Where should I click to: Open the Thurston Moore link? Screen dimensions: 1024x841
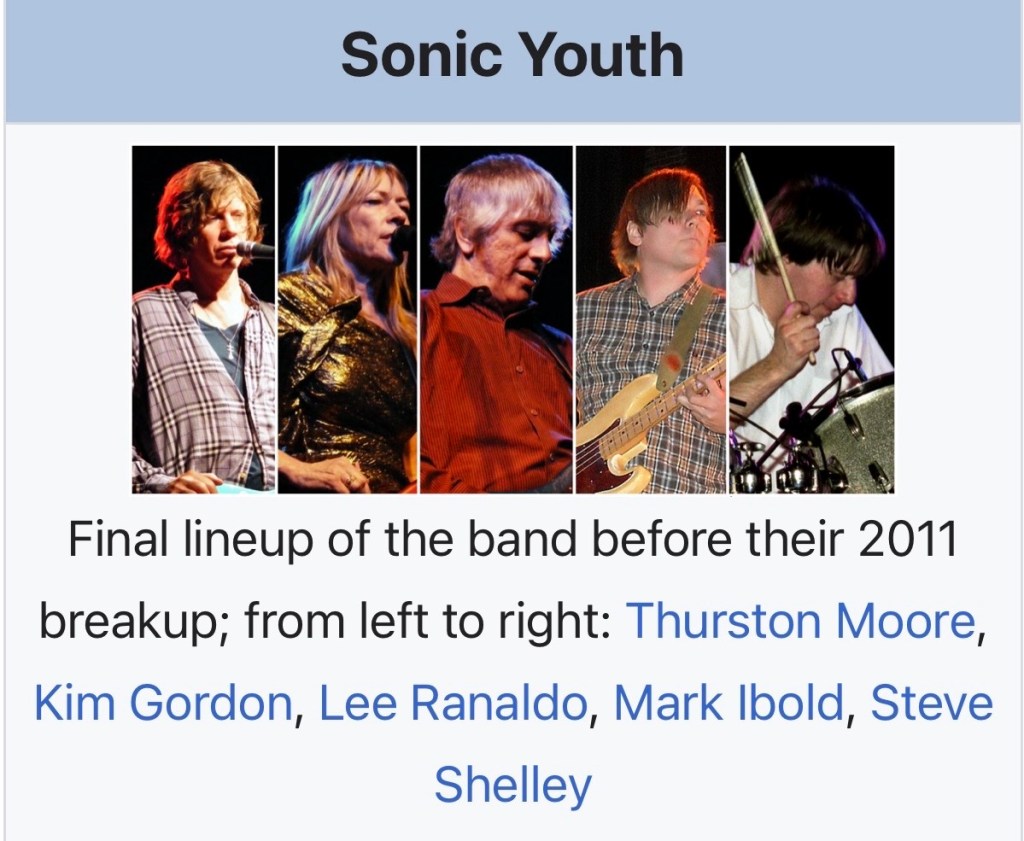[799, 622]
